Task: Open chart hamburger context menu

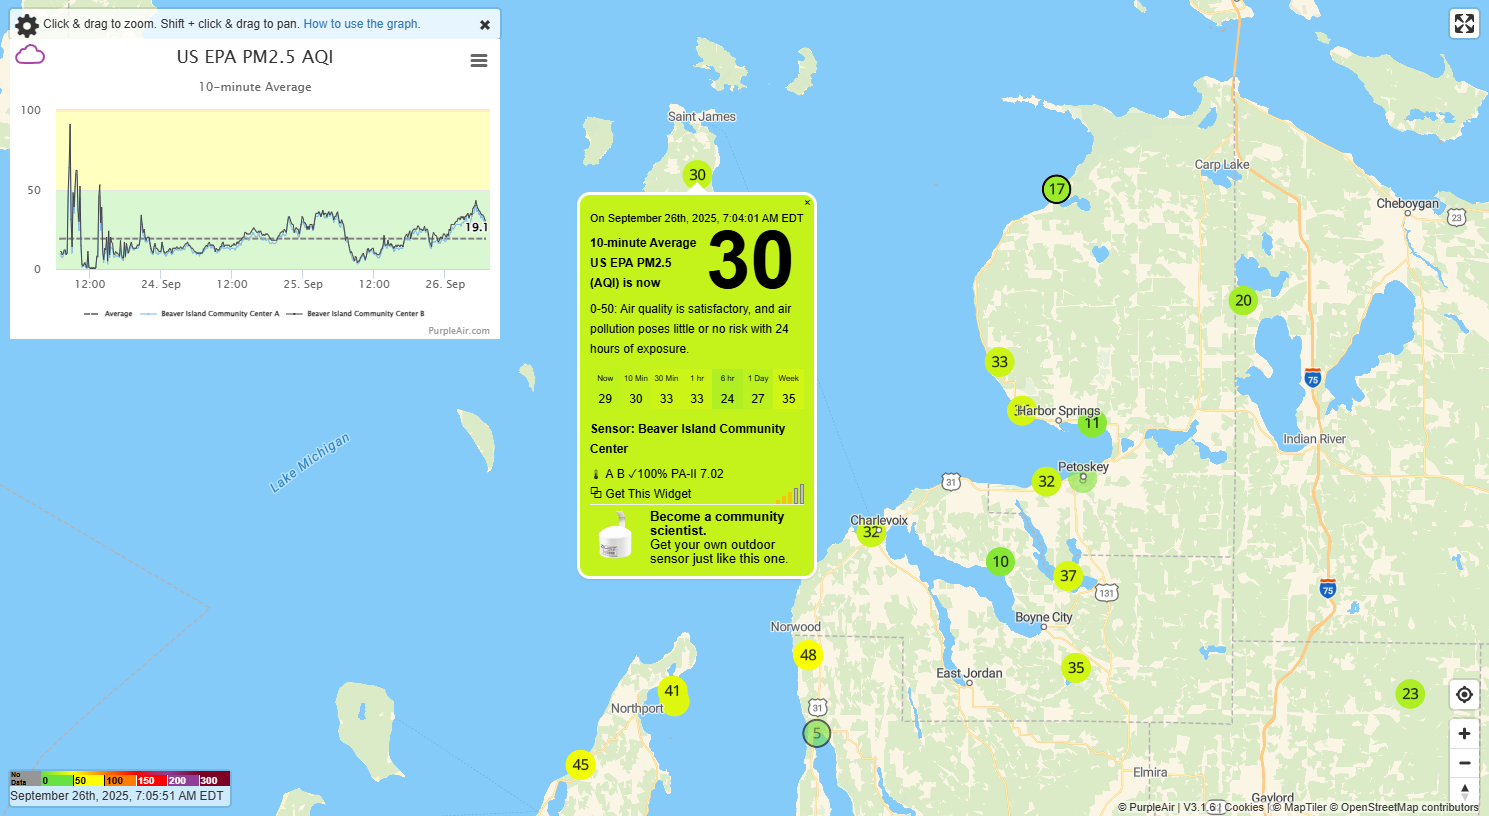Action: [x=479, y=61]
